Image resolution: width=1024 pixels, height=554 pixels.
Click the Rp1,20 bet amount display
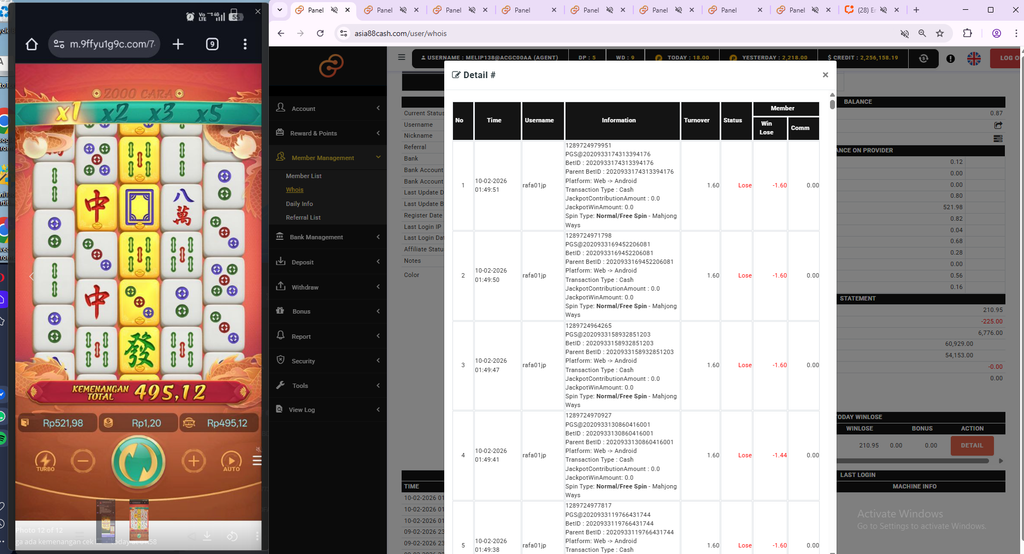(138, 423)
